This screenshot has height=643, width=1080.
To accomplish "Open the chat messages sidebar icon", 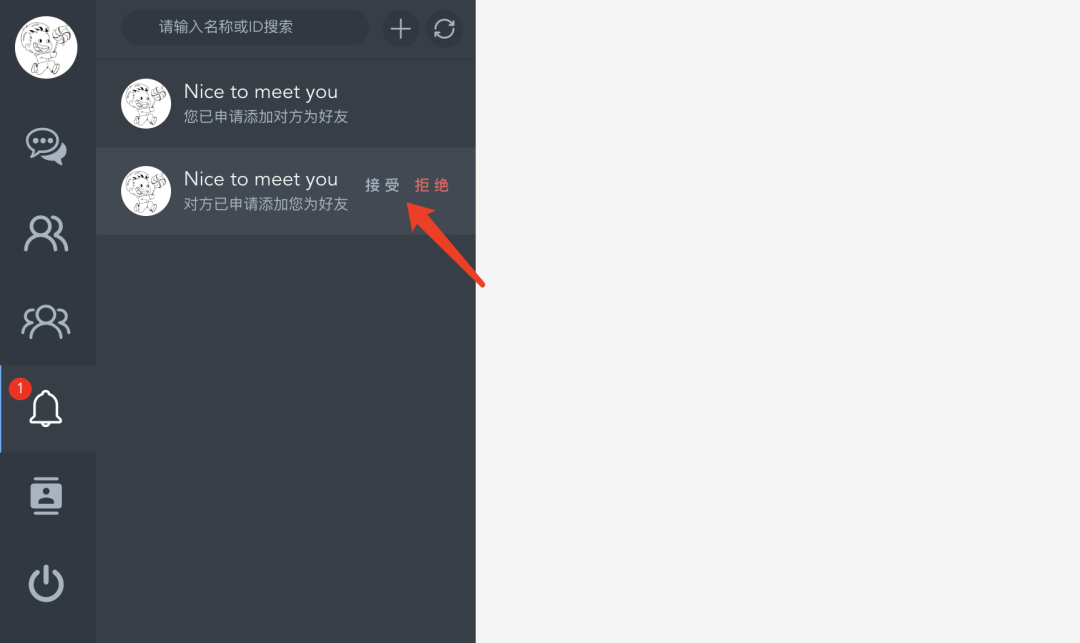I will (x=46, y=146).
